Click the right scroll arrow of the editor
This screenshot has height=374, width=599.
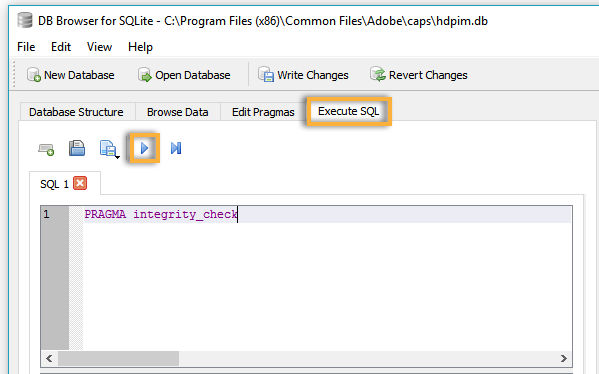click(564, 358)
